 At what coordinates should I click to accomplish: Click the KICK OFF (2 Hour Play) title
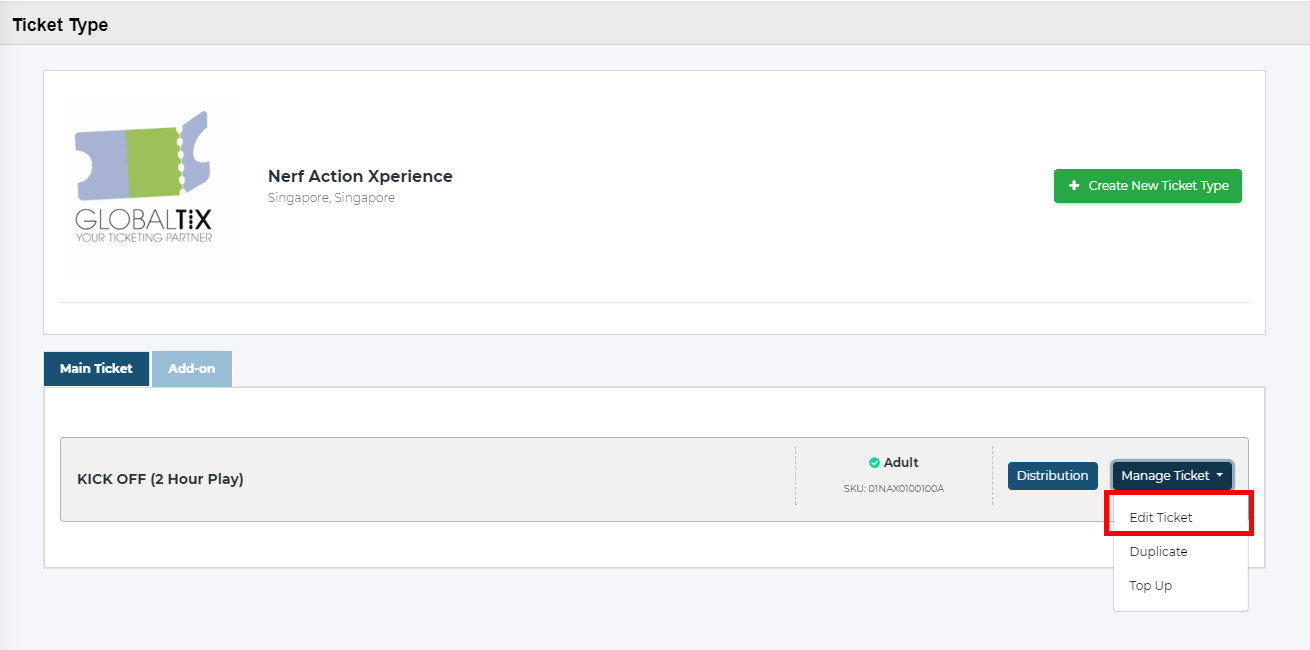(160, 479)
